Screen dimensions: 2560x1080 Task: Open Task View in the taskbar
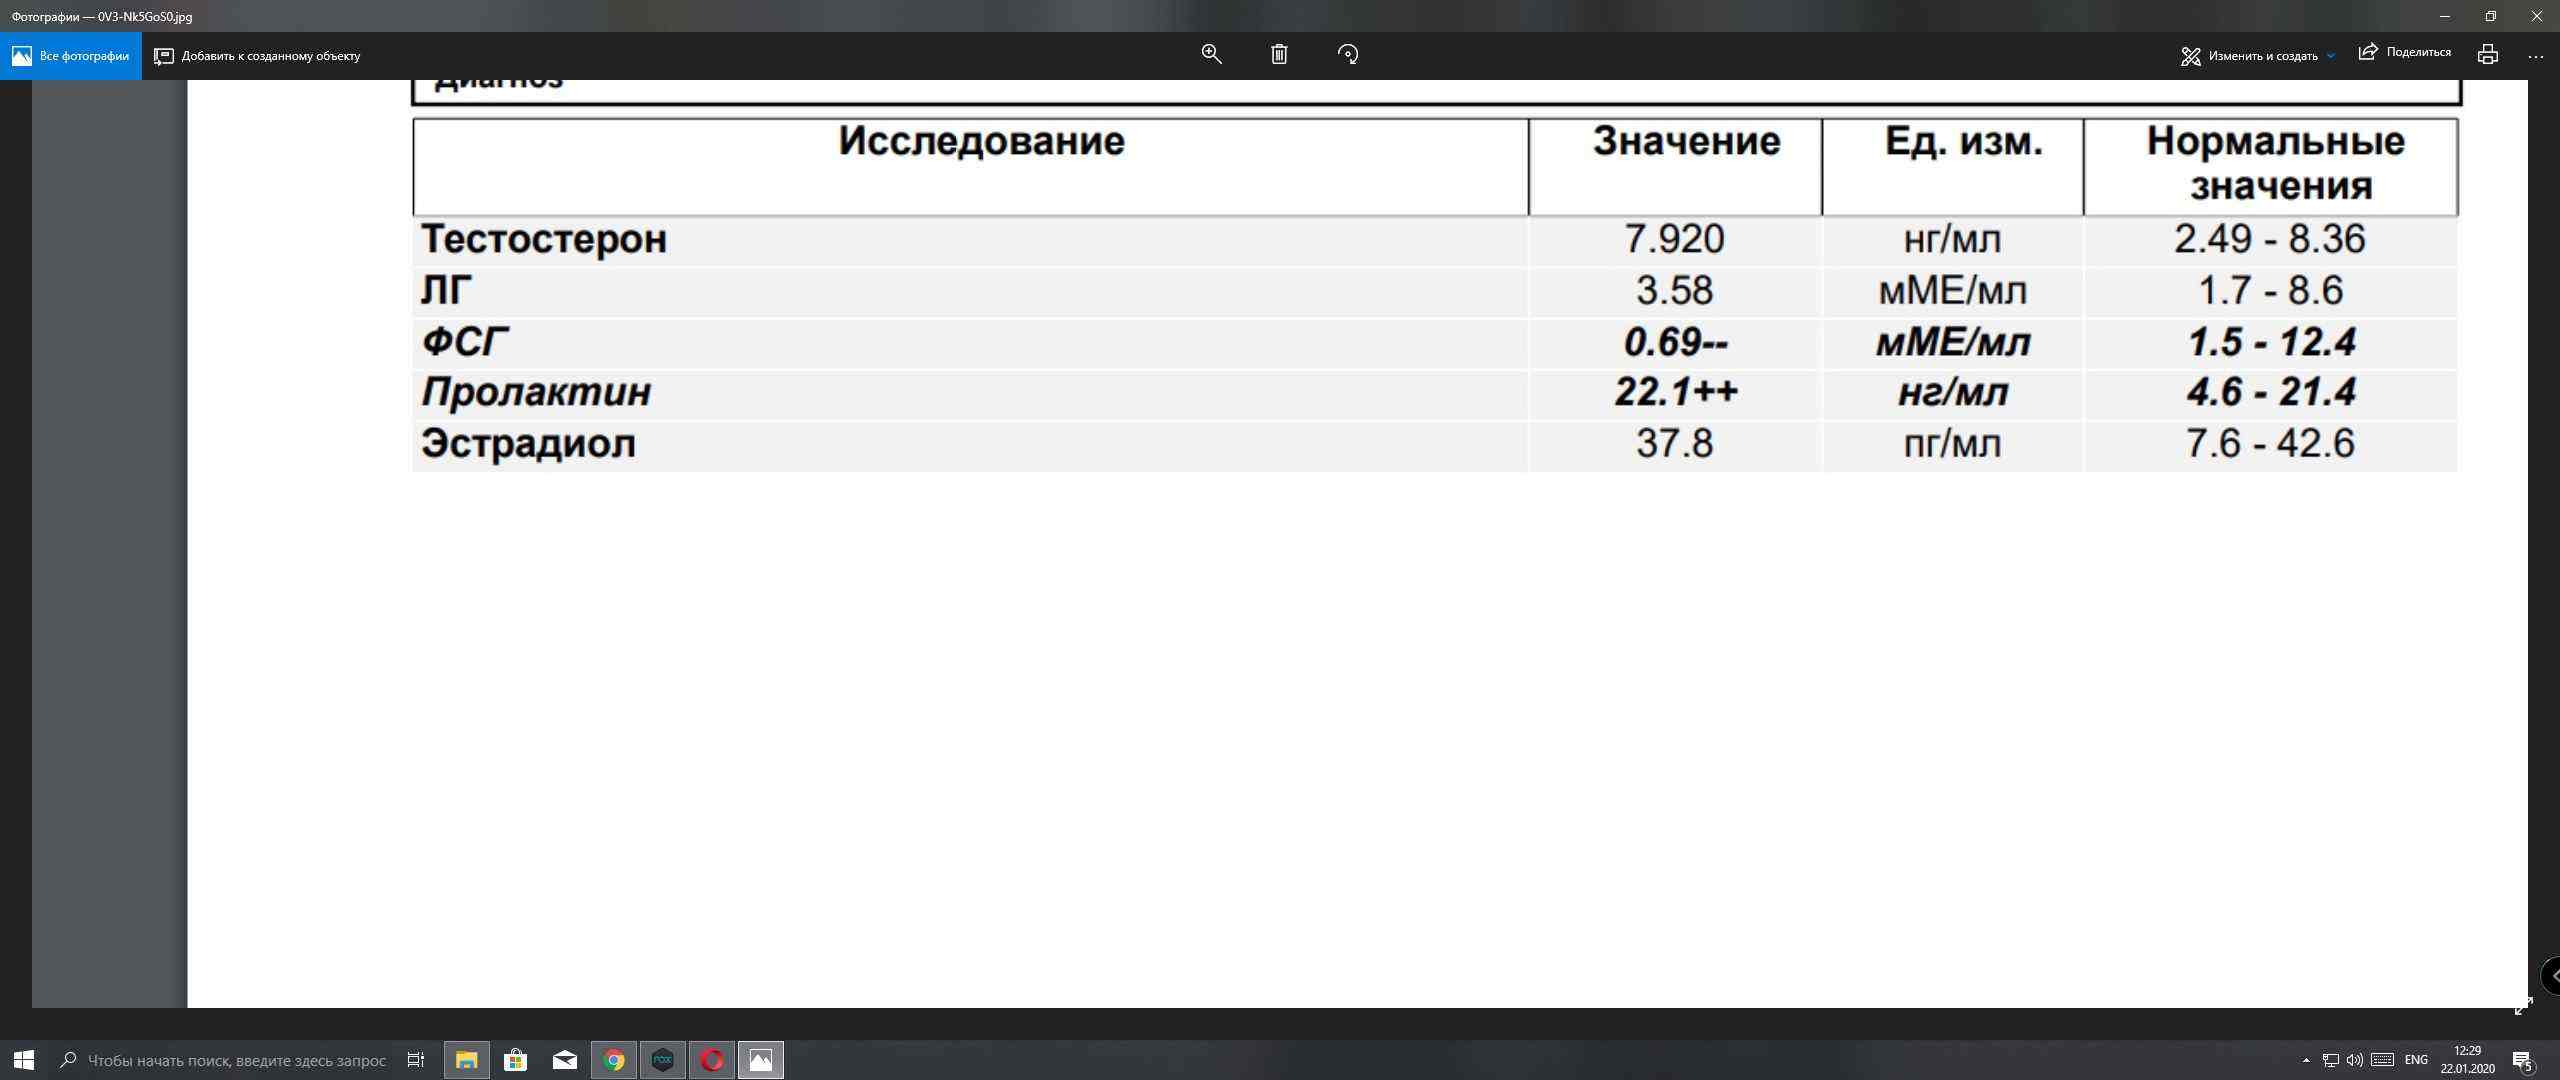(x=416, y=1060)
